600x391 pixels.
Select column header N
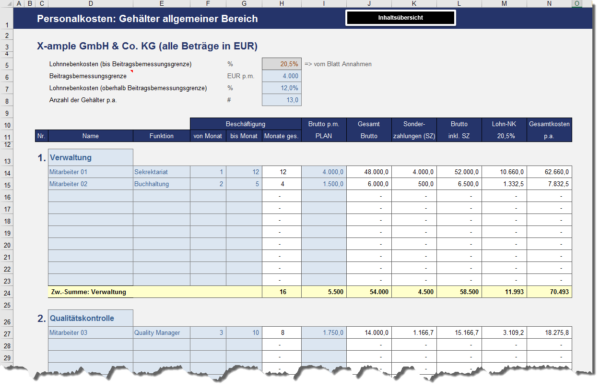(x=549, y=3)
